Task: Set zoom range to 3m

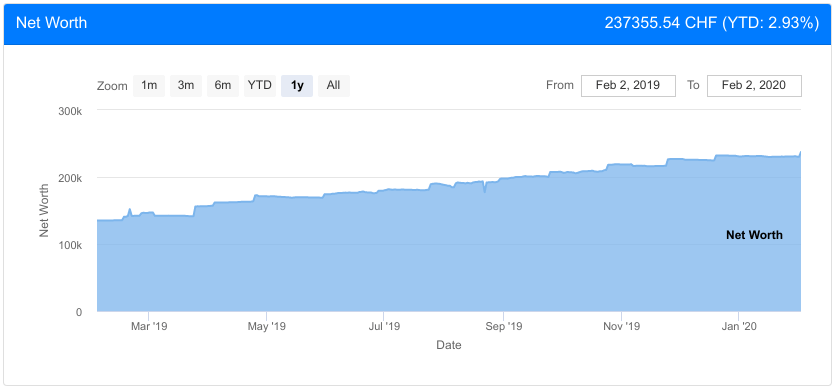Action: tap(186, 86)
